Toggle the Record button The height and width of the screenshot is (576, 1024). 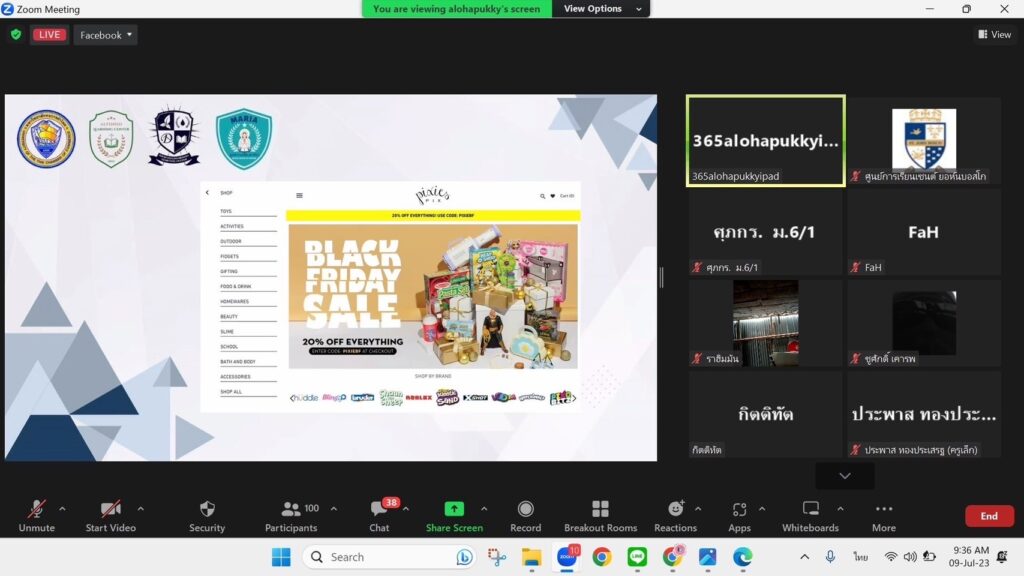(x=525, y=509)
